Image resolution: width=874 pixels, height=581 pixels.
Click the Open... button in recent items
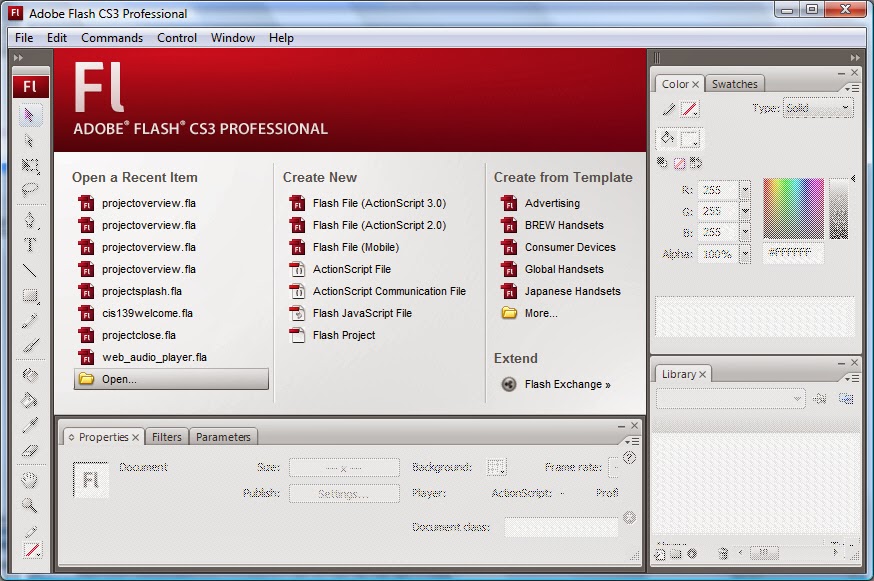click(x=171, y=379)
